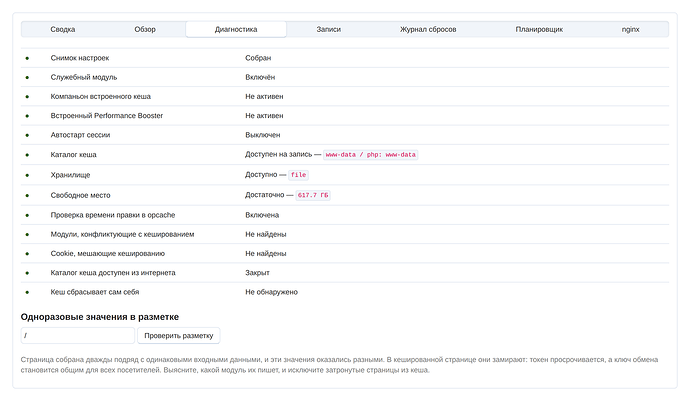This screenshot has width=690, height=400.
Task: Click the green status dot for Снимок настроек
Action: point(27,58)
